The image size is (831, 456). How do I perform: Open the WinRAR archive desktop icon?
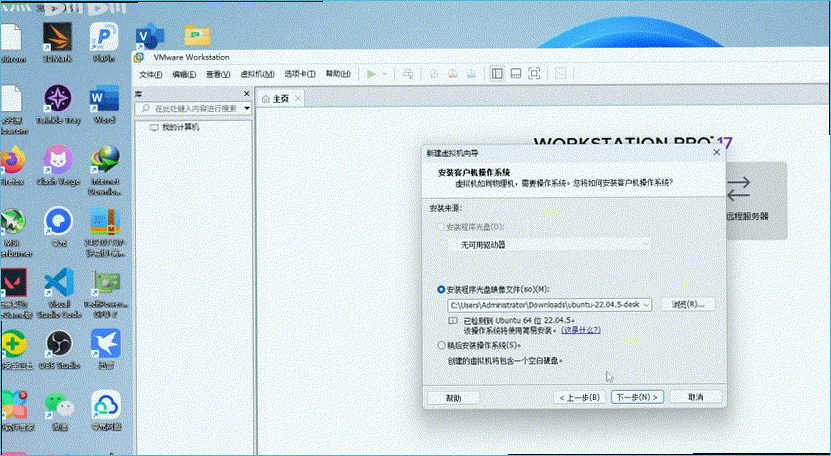click(x=104, y=232)
